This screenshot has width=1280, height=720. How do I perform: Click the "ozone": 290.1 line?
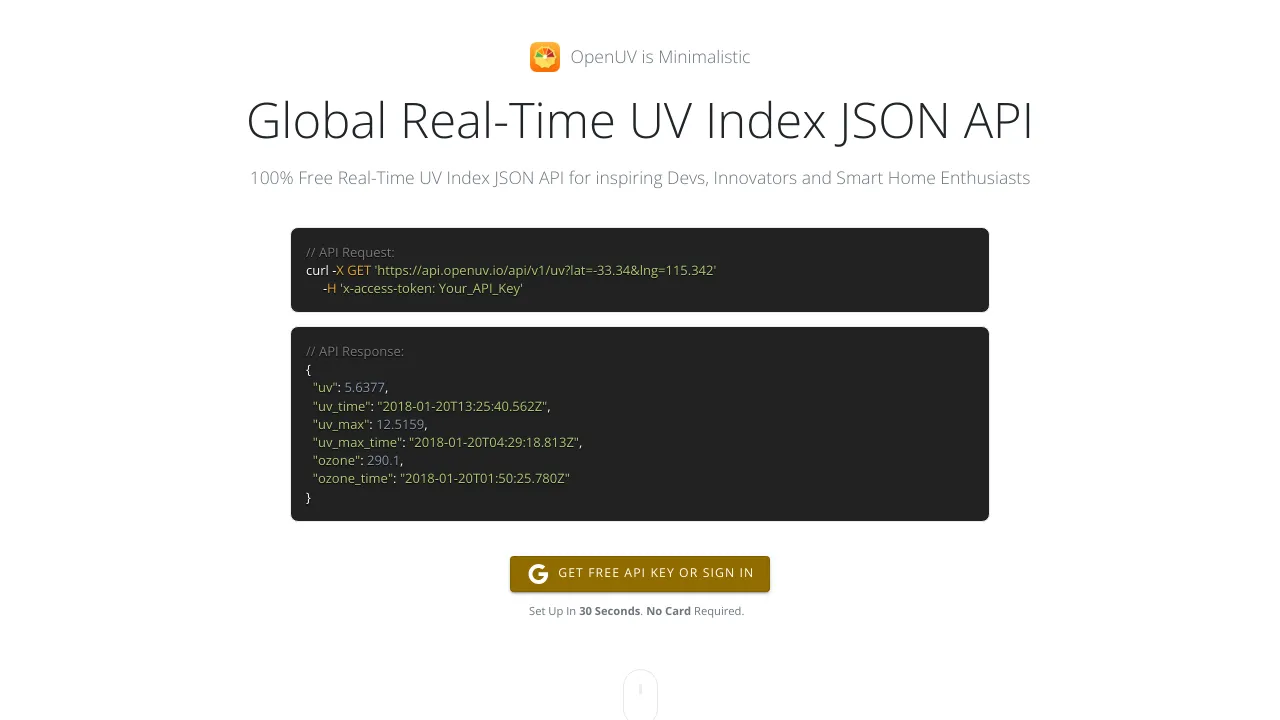pos(358,460)
